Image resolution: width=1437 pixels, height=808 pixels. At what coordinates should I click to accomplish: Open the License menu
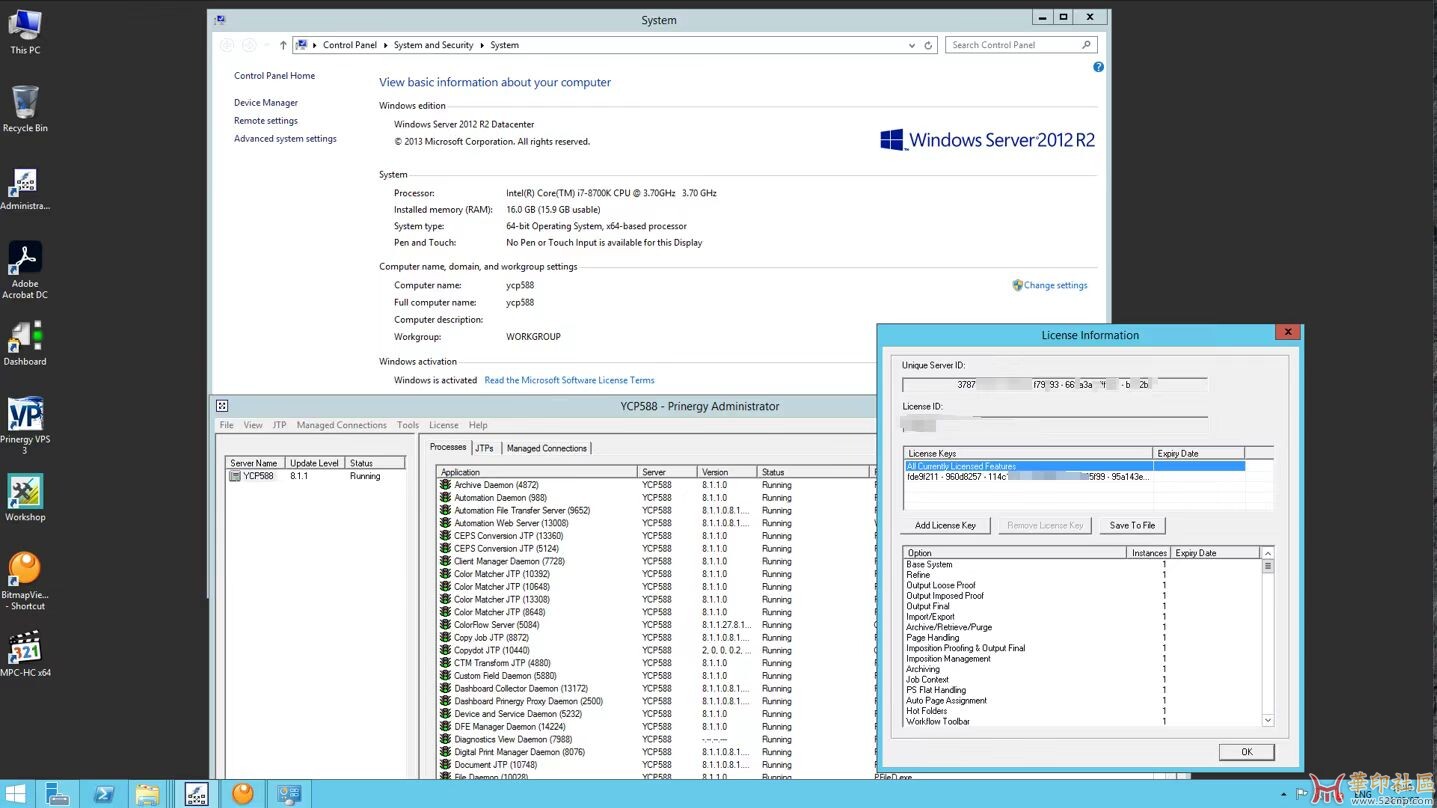tap(443, 425)
